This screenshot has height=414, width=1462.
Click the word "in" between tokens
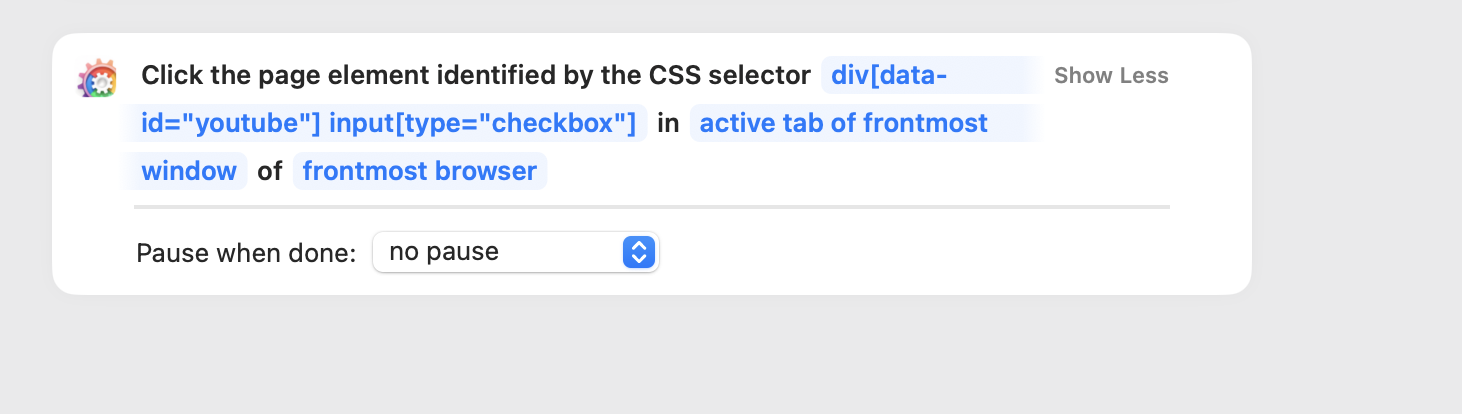(x=668, y=123)
